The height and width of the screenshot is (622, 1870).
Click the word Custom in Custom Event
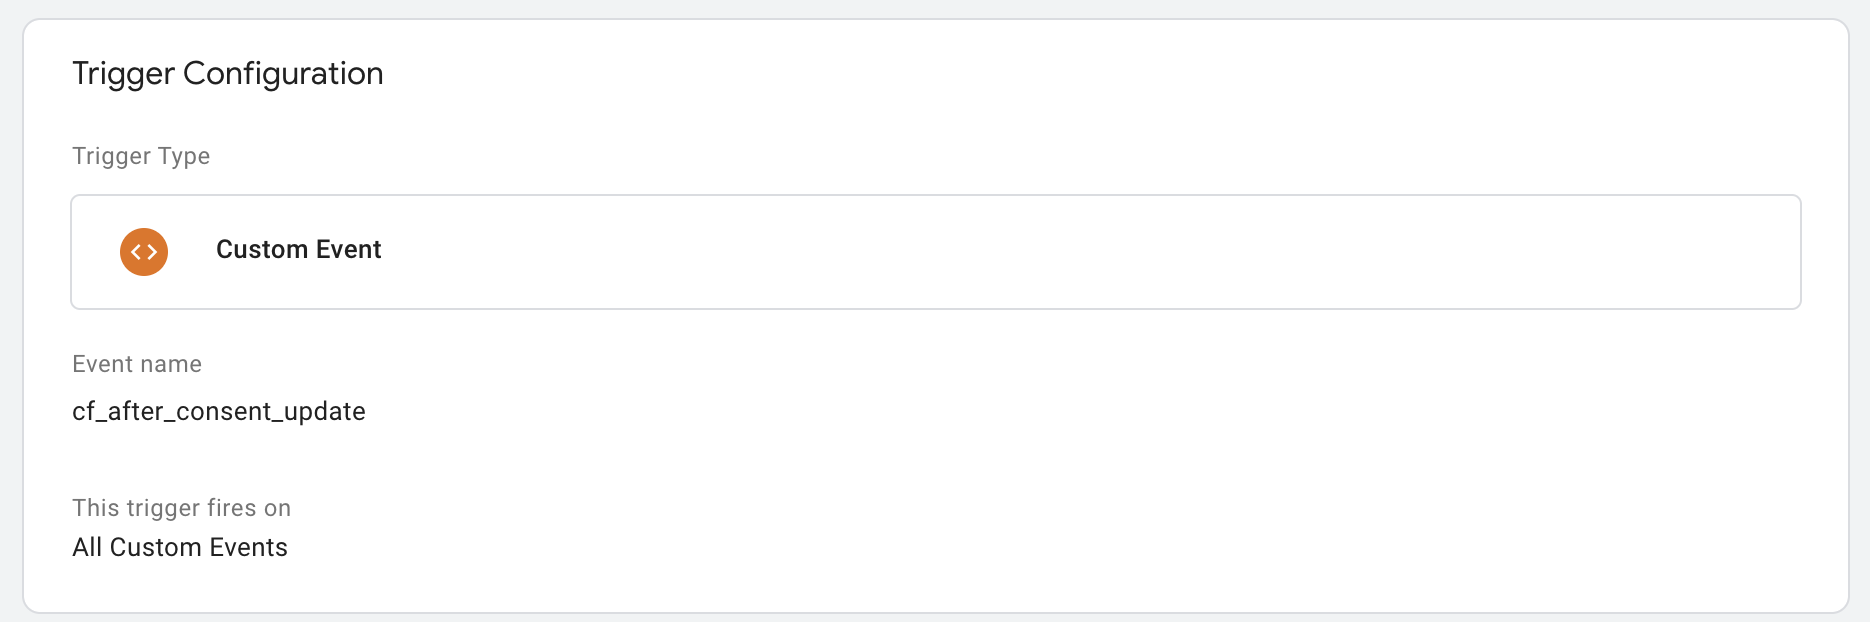pyautogui.click(x=262, y=250)
